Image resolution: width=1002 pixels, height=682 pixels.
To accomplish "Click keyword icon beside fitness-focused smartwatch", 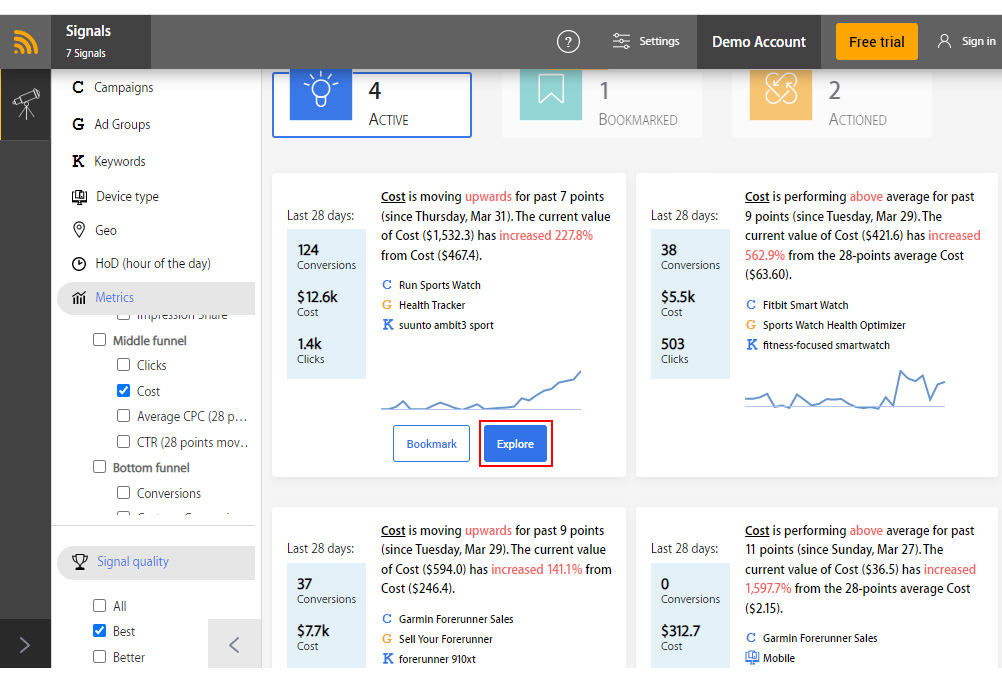I will tap(752, 345).
